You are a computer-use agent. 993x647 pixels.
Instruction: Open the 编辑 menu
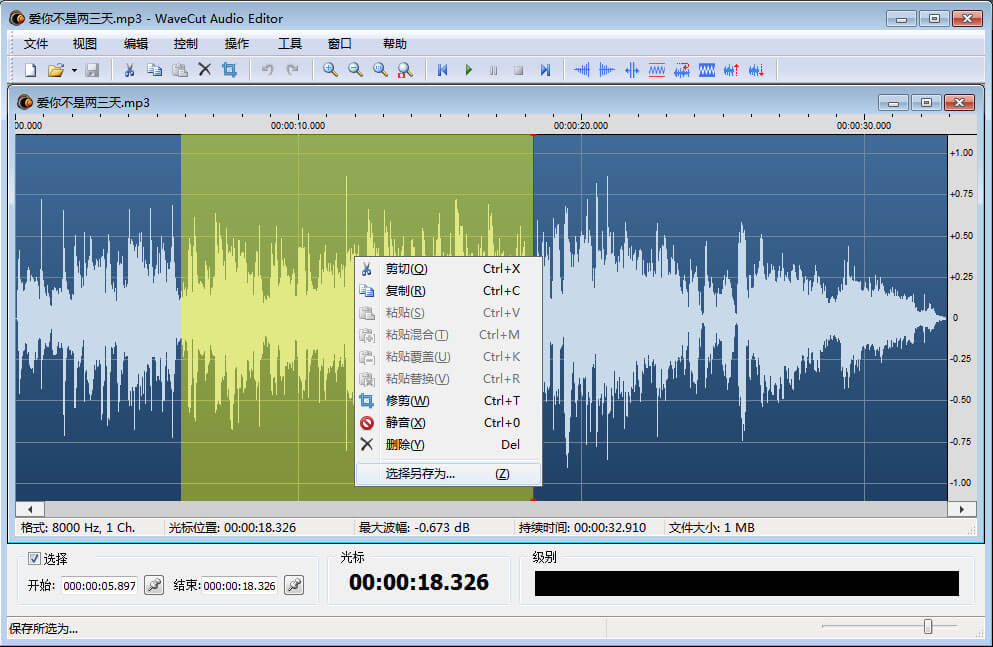coord(136,44)
